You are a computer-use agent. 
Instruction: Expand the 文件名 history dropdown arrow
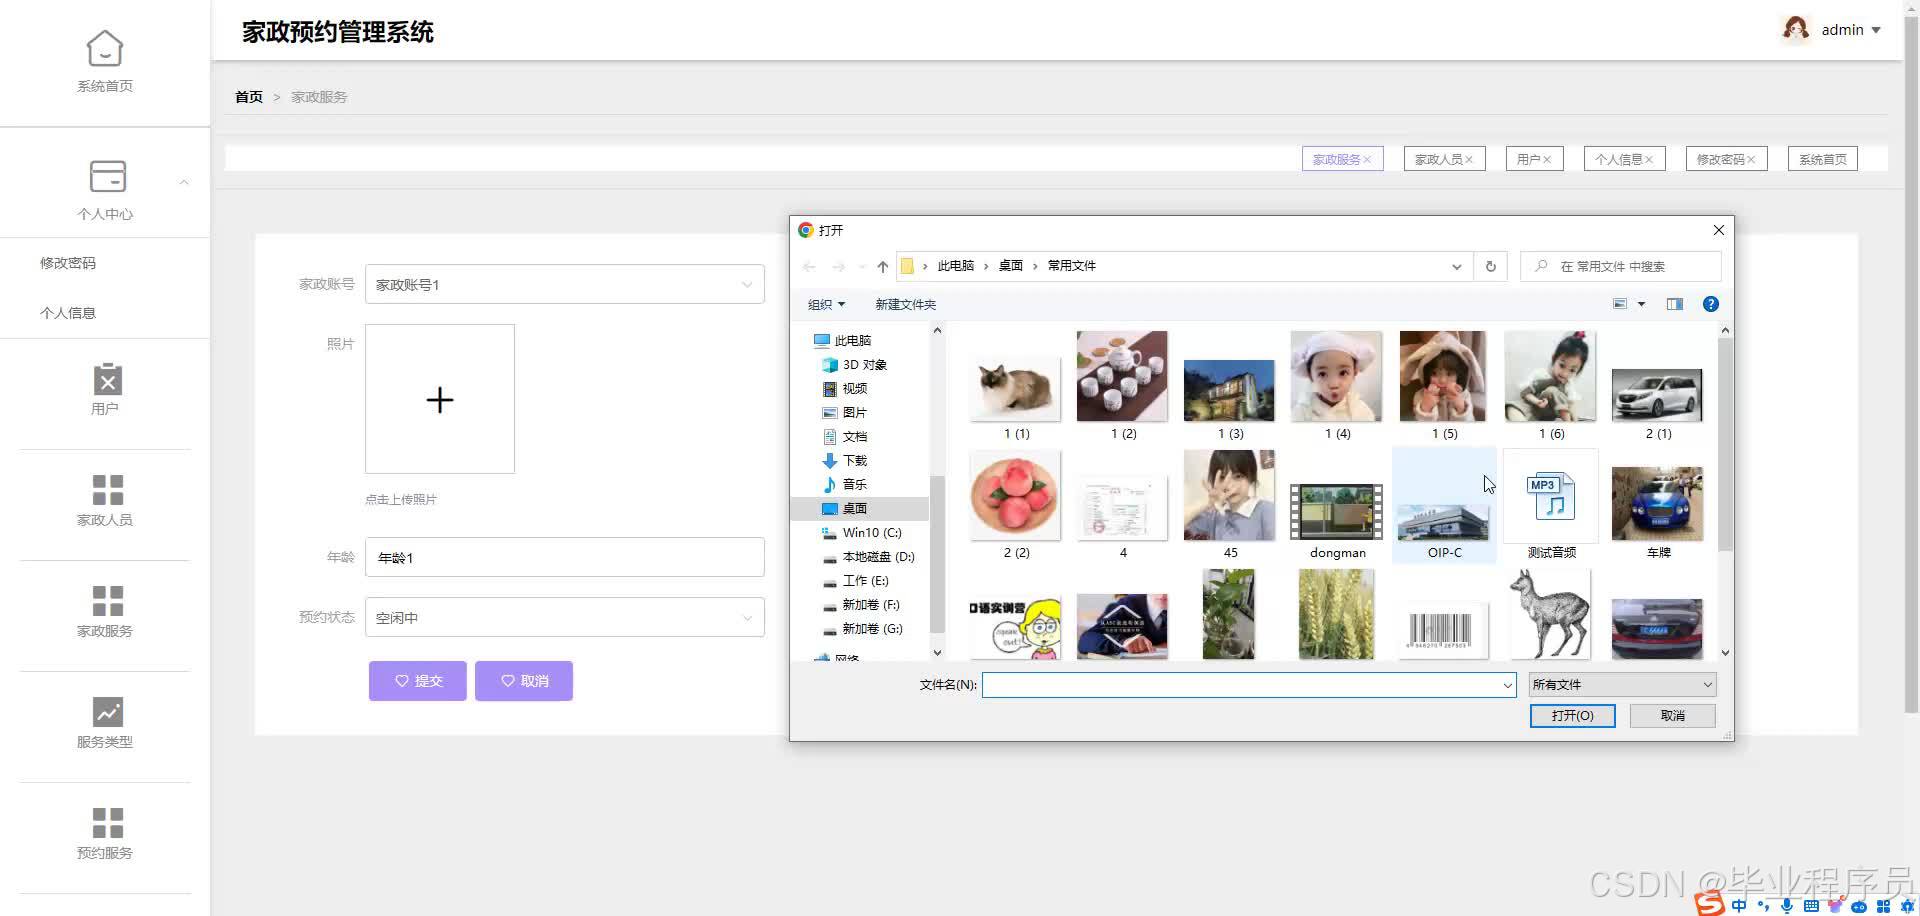pos(1507,685)
